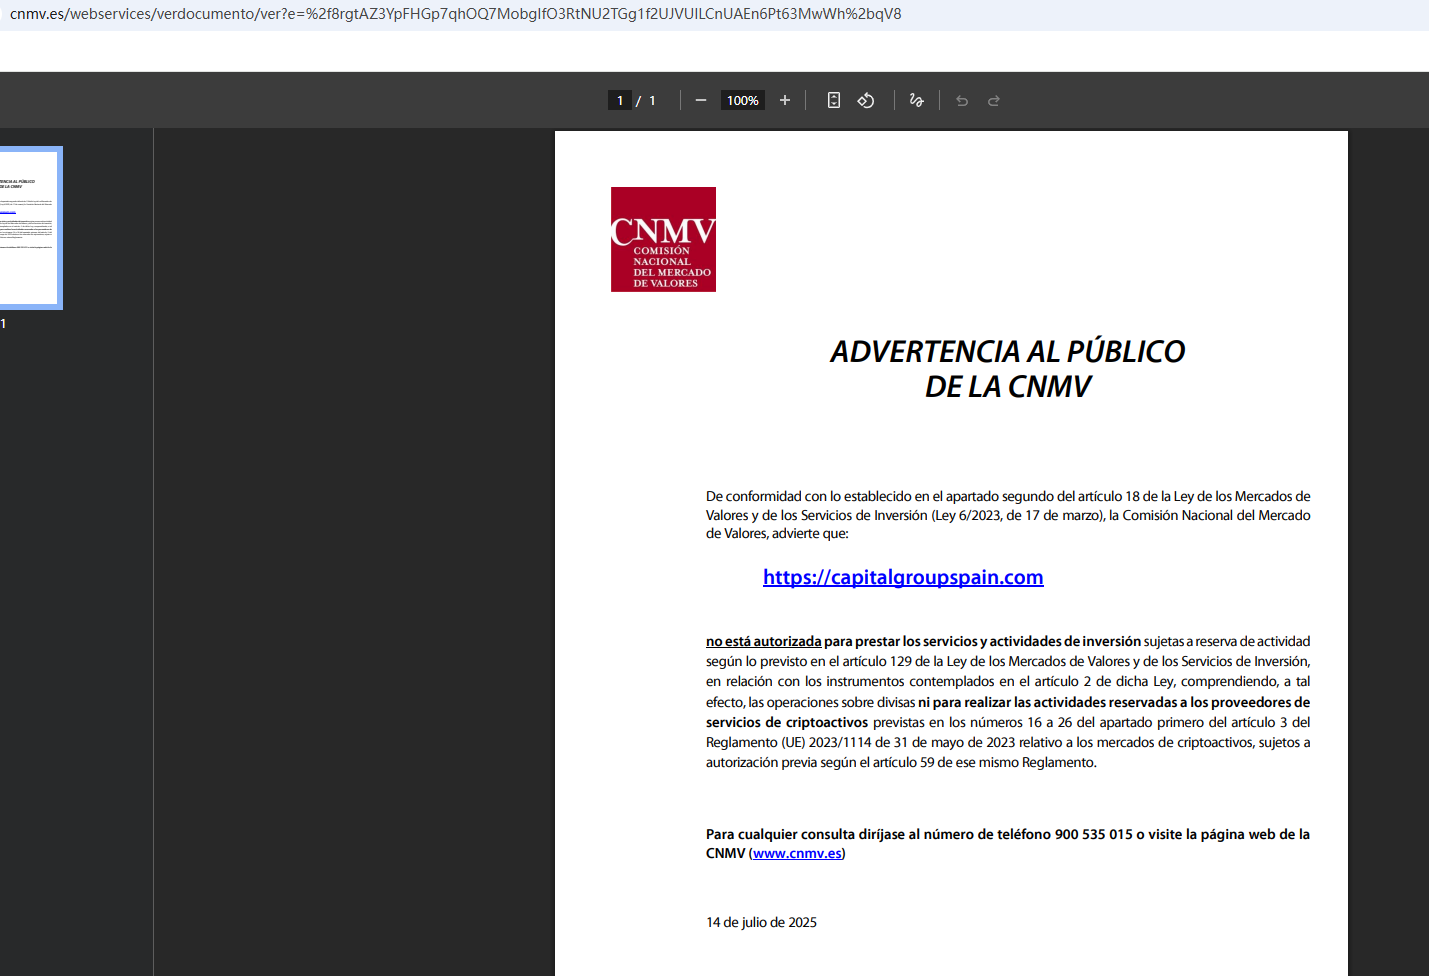
Task: Zoom in with the plus icon
Action: tap(785, 100)
